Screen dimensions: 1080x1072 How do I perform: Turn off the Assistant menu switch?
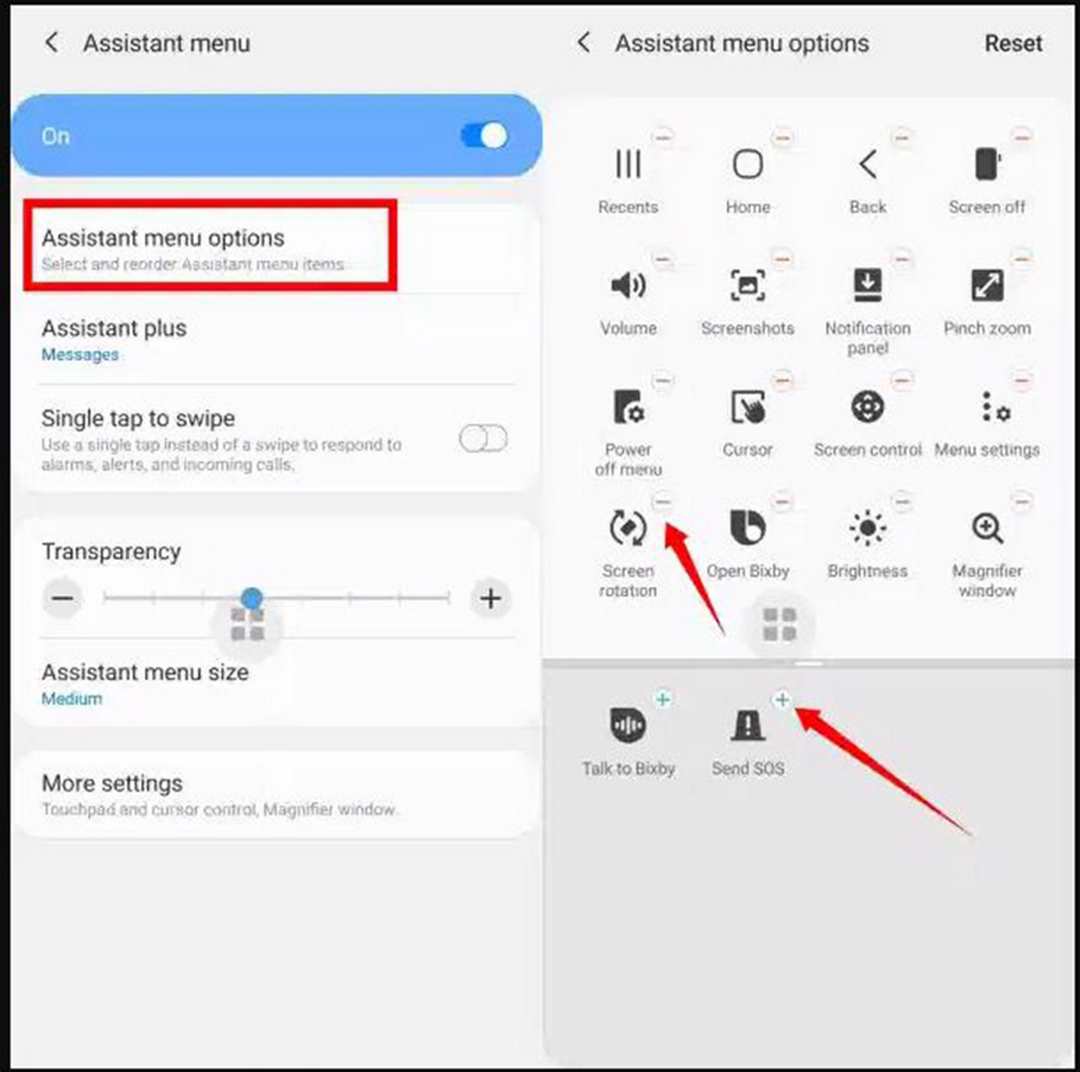tap(484, 136)
